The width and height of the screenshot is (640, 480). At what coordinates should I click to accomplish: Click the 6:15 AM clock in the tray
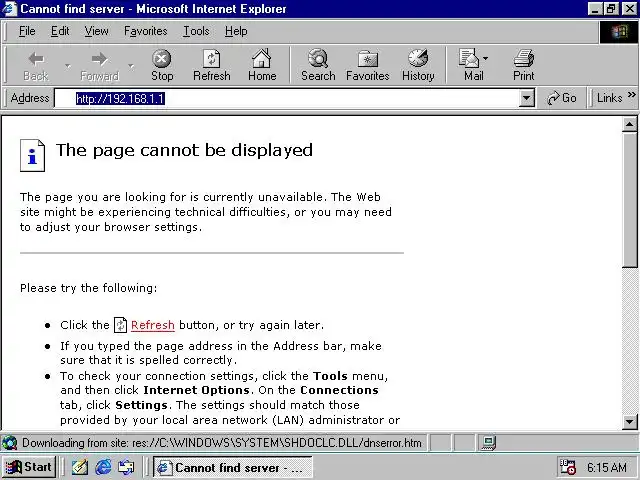(607, 467)
